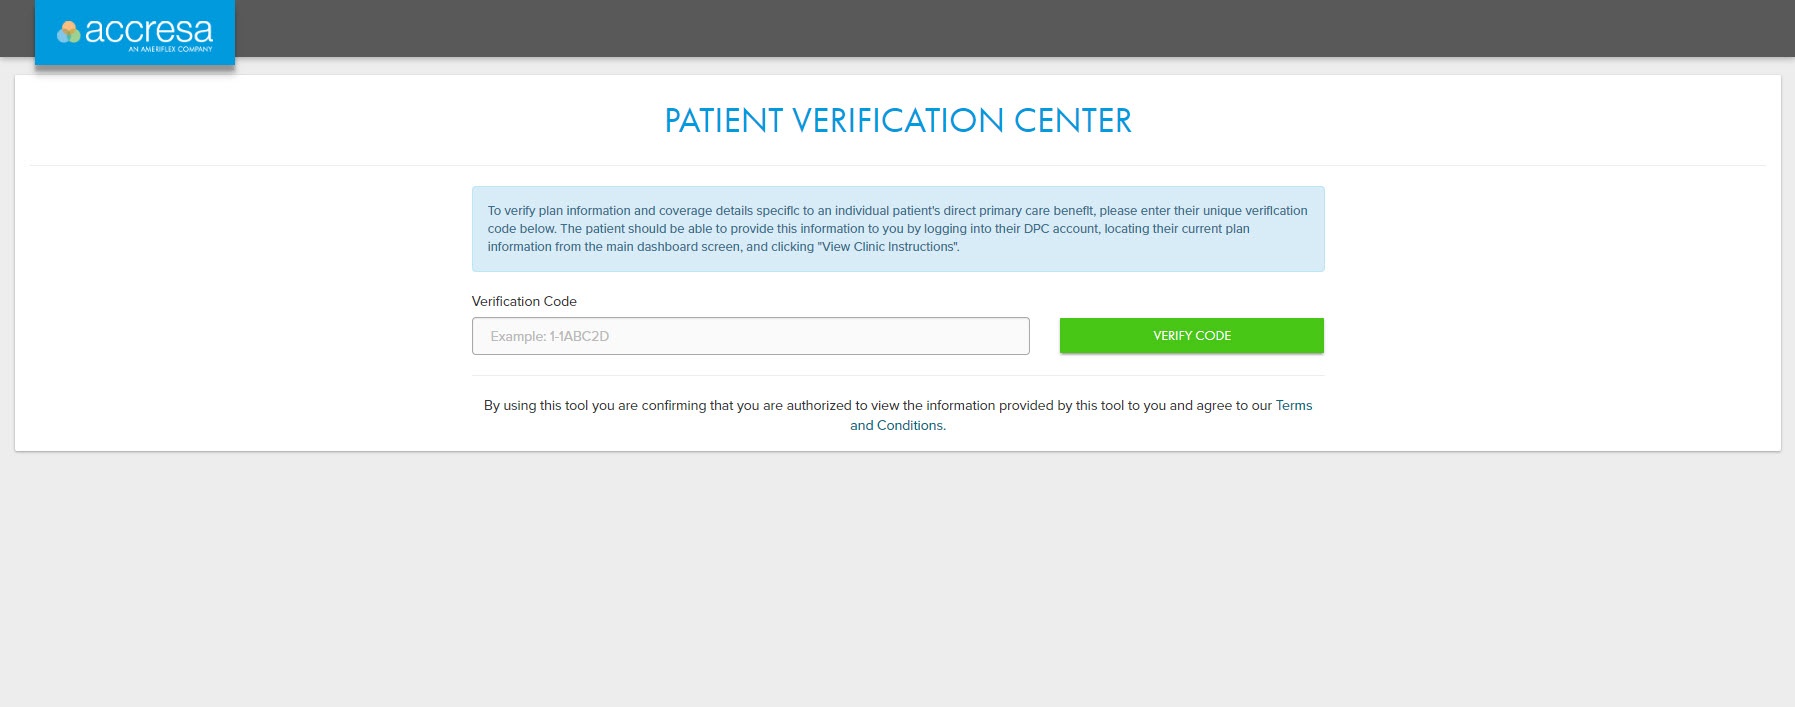Open the Terms link
Viewport: 1795px width, 707px height.
tap(1293, 406)
